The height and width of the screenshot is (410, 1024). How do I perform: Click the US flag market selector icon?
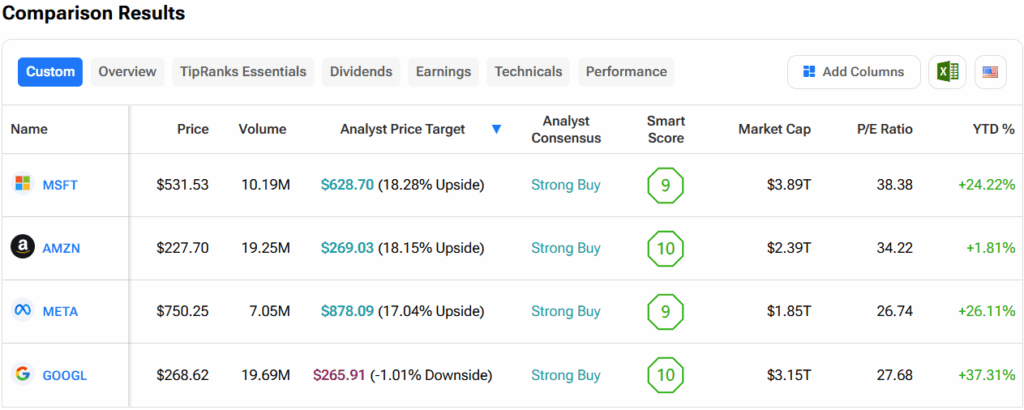pos(991,72)
